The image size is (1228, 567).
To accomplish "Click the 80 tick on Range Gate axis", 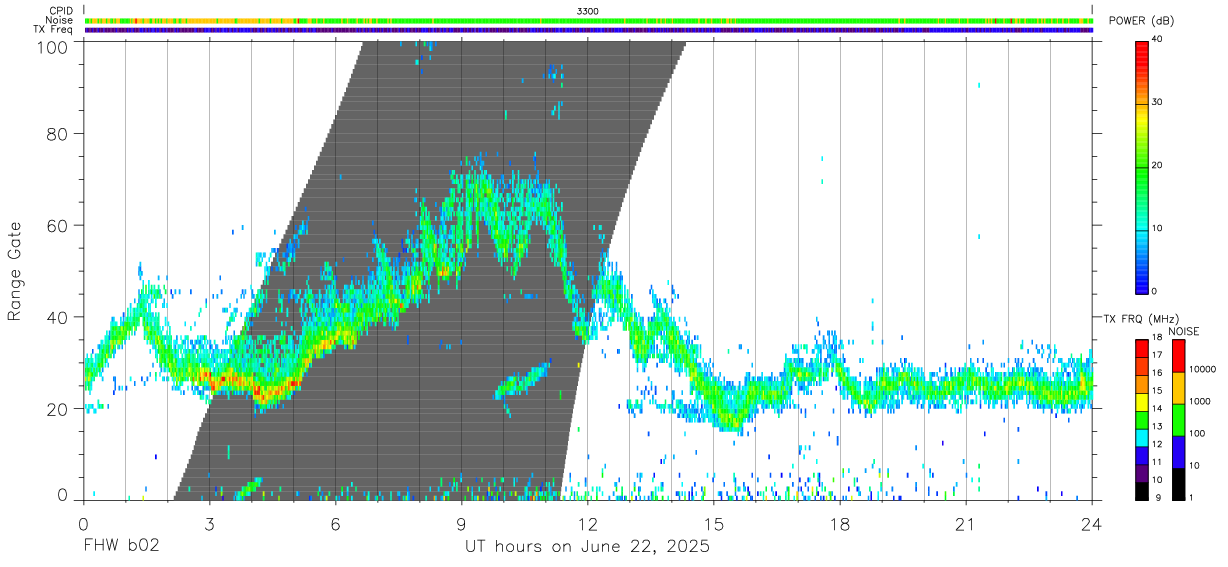I will [x=57, y=134].
